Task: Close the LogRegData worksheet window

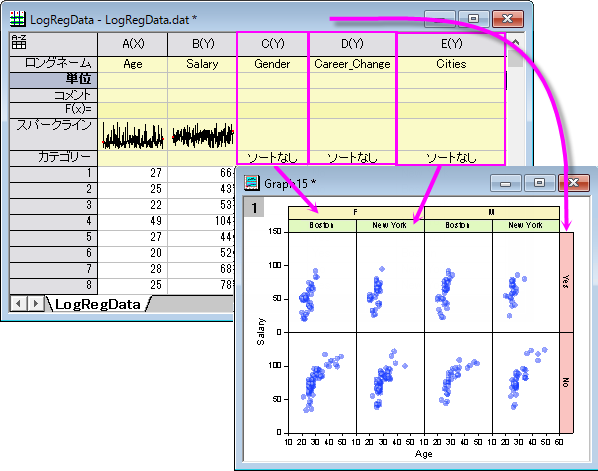Action: pos(508,18)
